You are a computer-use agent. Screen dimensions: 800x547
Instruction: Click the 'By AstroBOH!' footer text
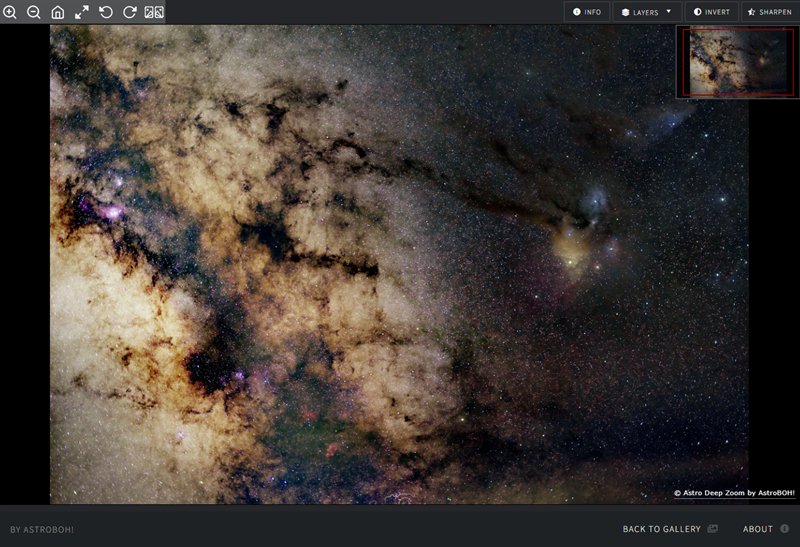click(x=42, y=529)
